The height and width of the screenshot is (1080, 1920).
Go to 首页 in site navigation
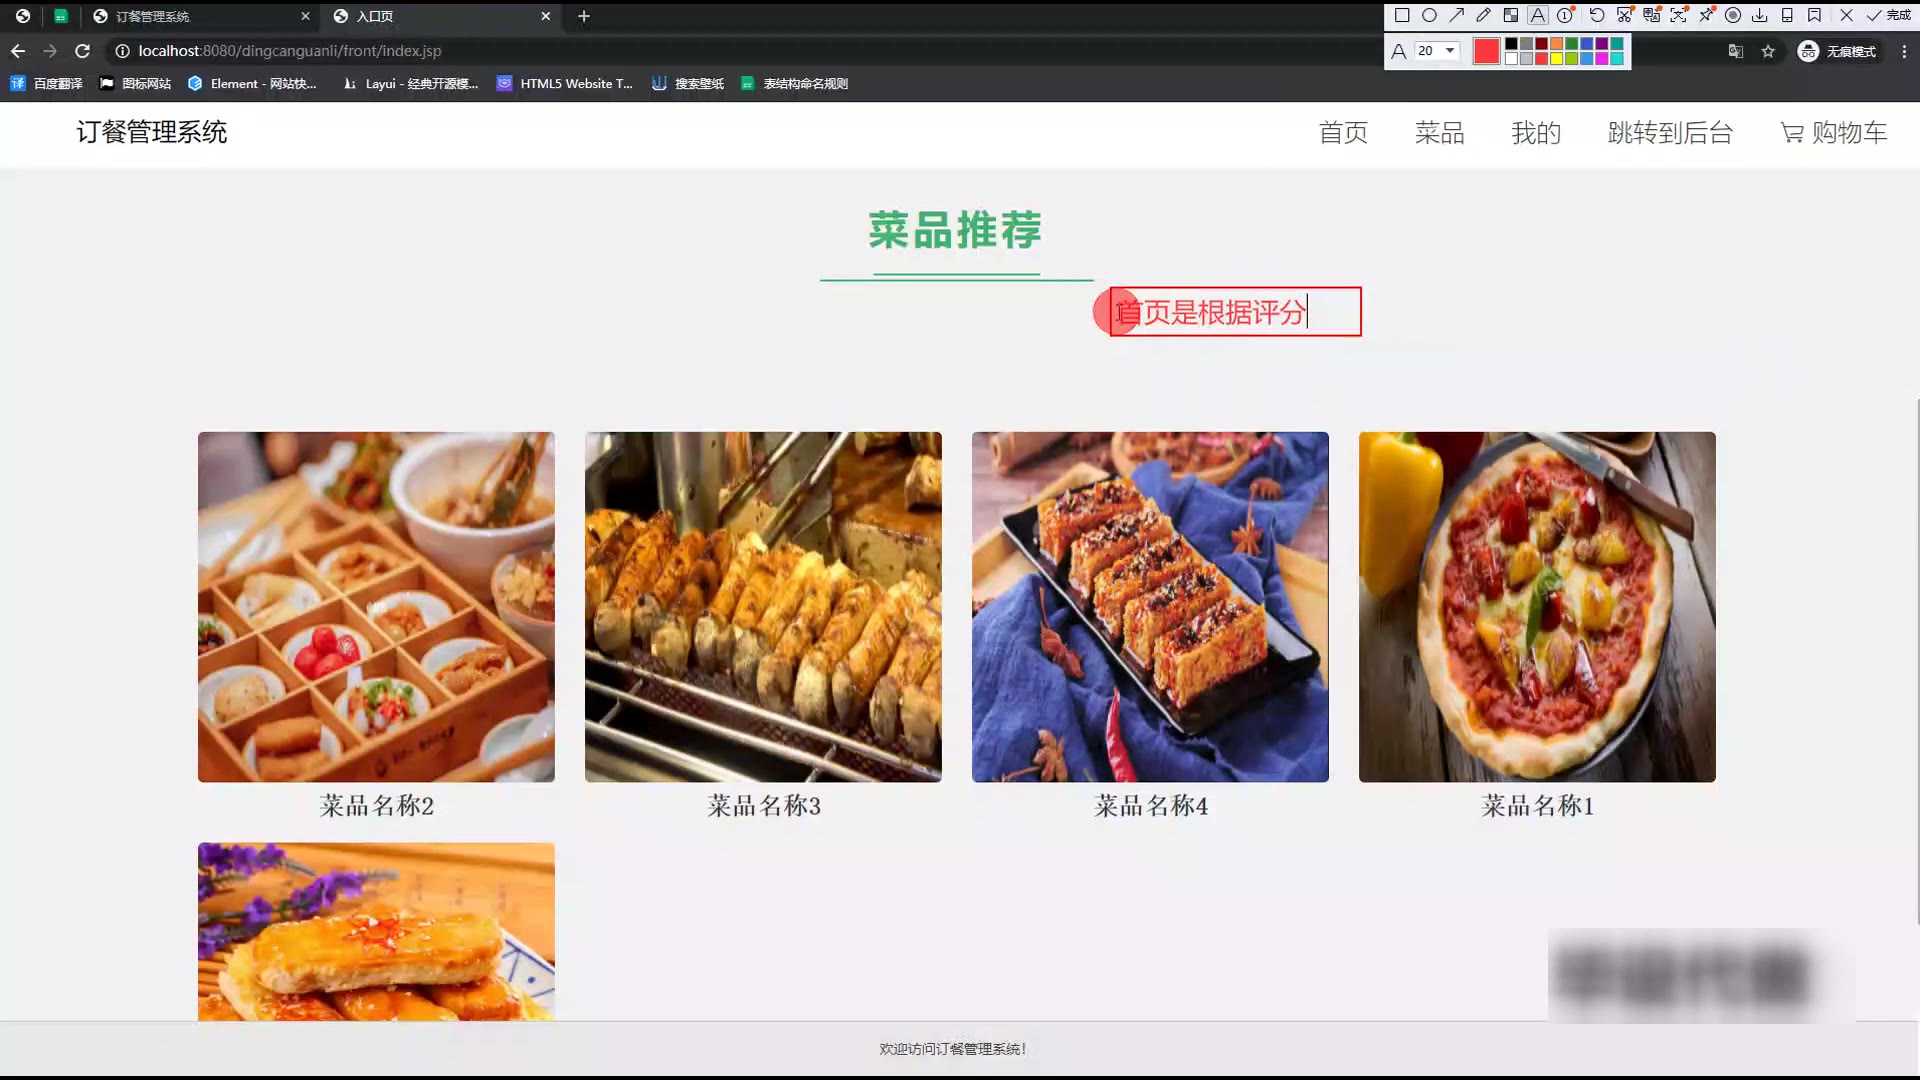[1343, 133]
